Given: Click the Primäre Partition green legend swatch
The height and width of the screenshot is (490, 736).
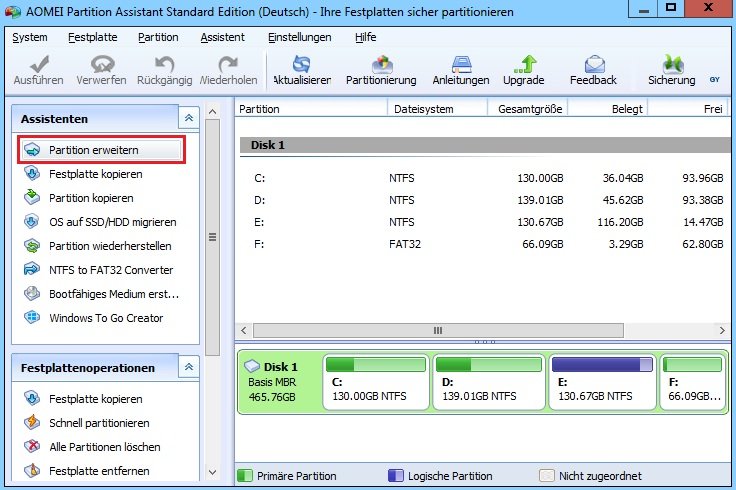Looking at the screenshot, I should click(x=245, y=475).
